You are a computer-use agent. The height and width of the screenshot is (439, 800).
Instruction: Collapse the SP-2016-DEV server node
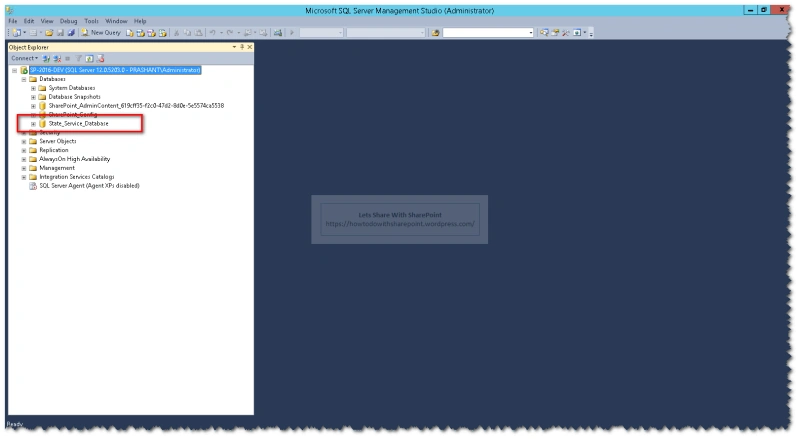[x=14, y=70]
